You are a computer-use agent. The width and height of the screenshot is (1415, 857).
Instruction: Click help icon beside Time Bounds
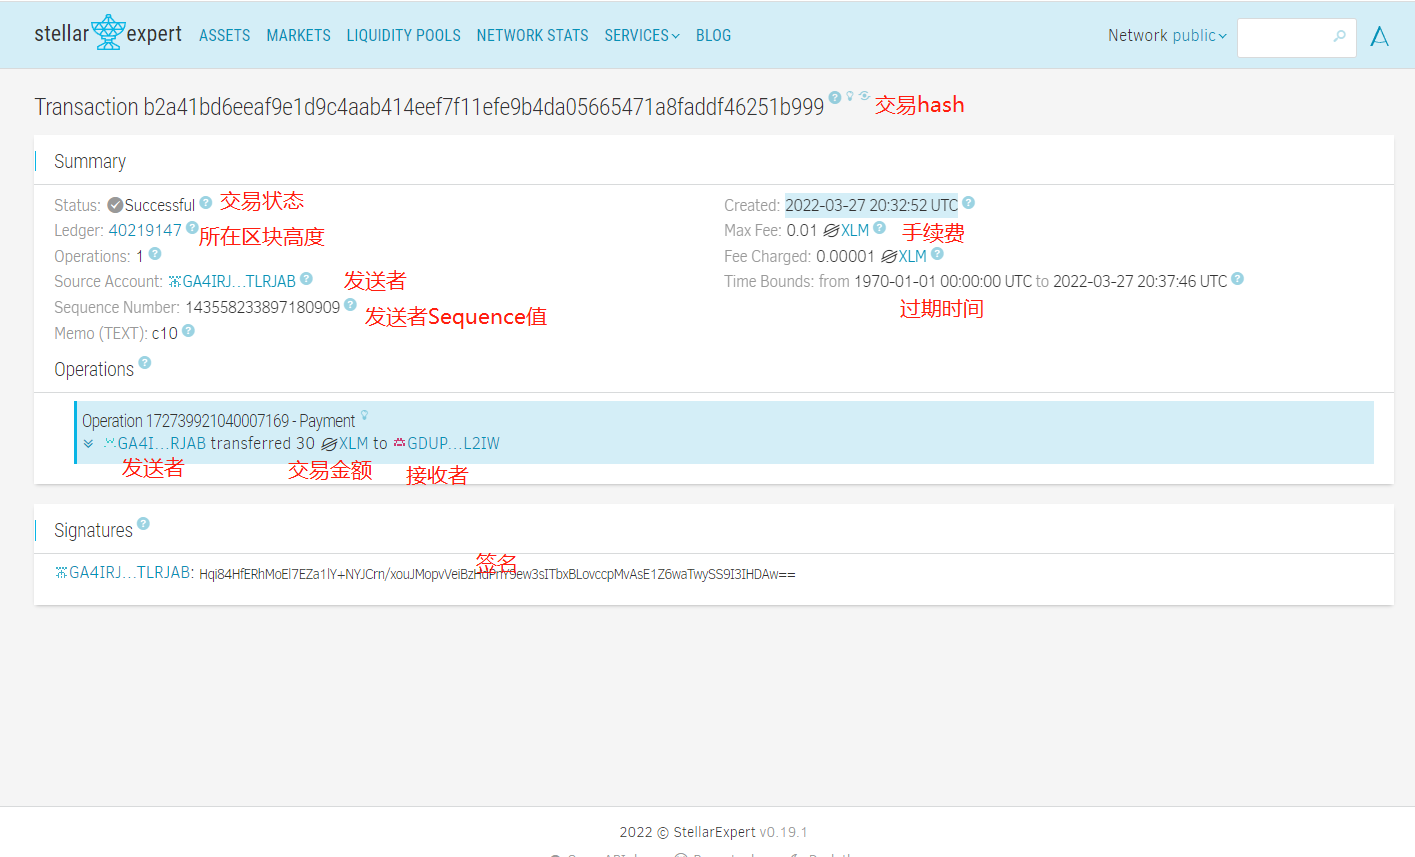(x=1237, y=279)
